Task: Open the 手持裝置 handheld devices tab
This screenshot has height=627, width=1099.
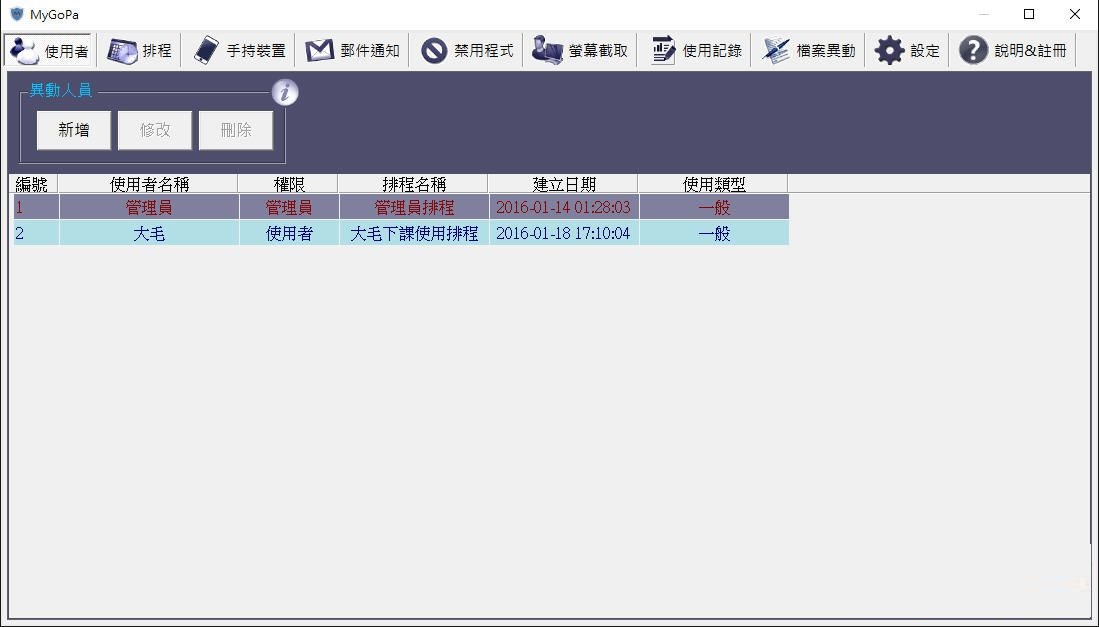Action: tap(238, 50)
